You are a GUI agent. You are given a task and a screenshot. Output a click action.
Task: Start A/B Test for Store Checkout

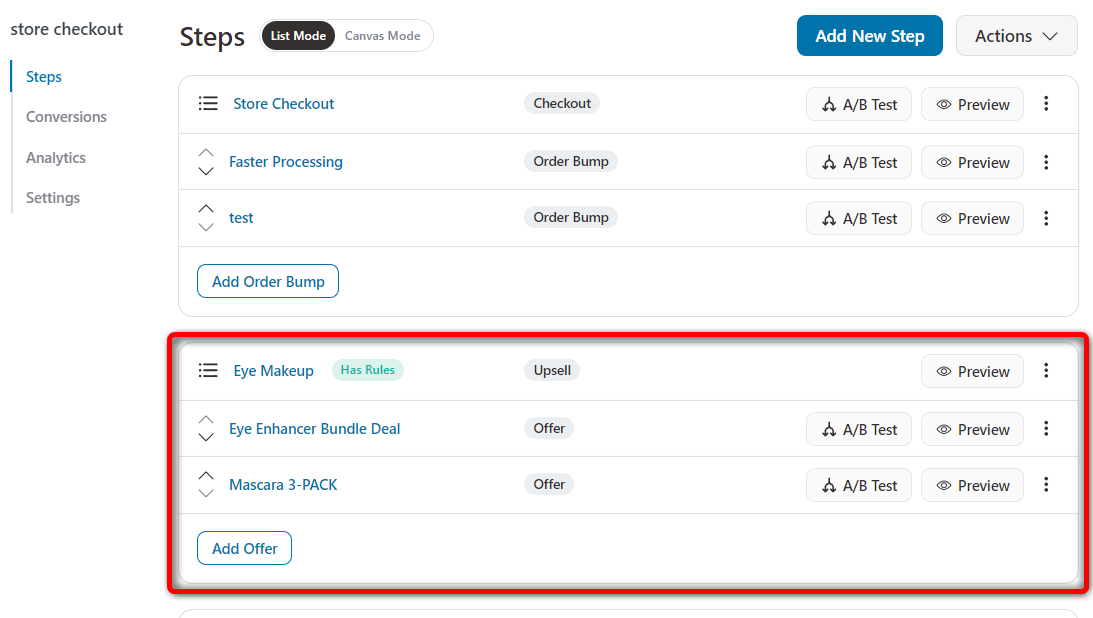click(859, 105)
